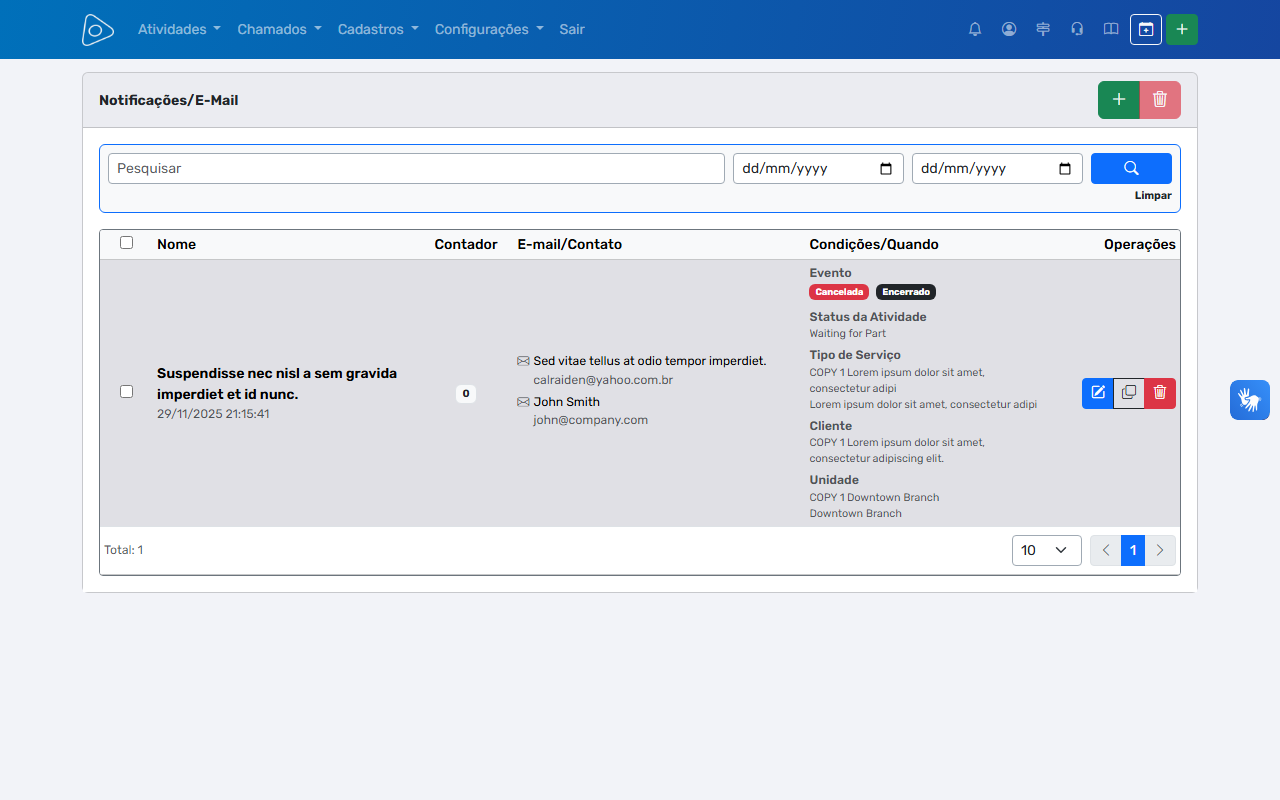Click the email john@company.com
Viewport: 1280px width, 800px height.
[x=590, y=420]
